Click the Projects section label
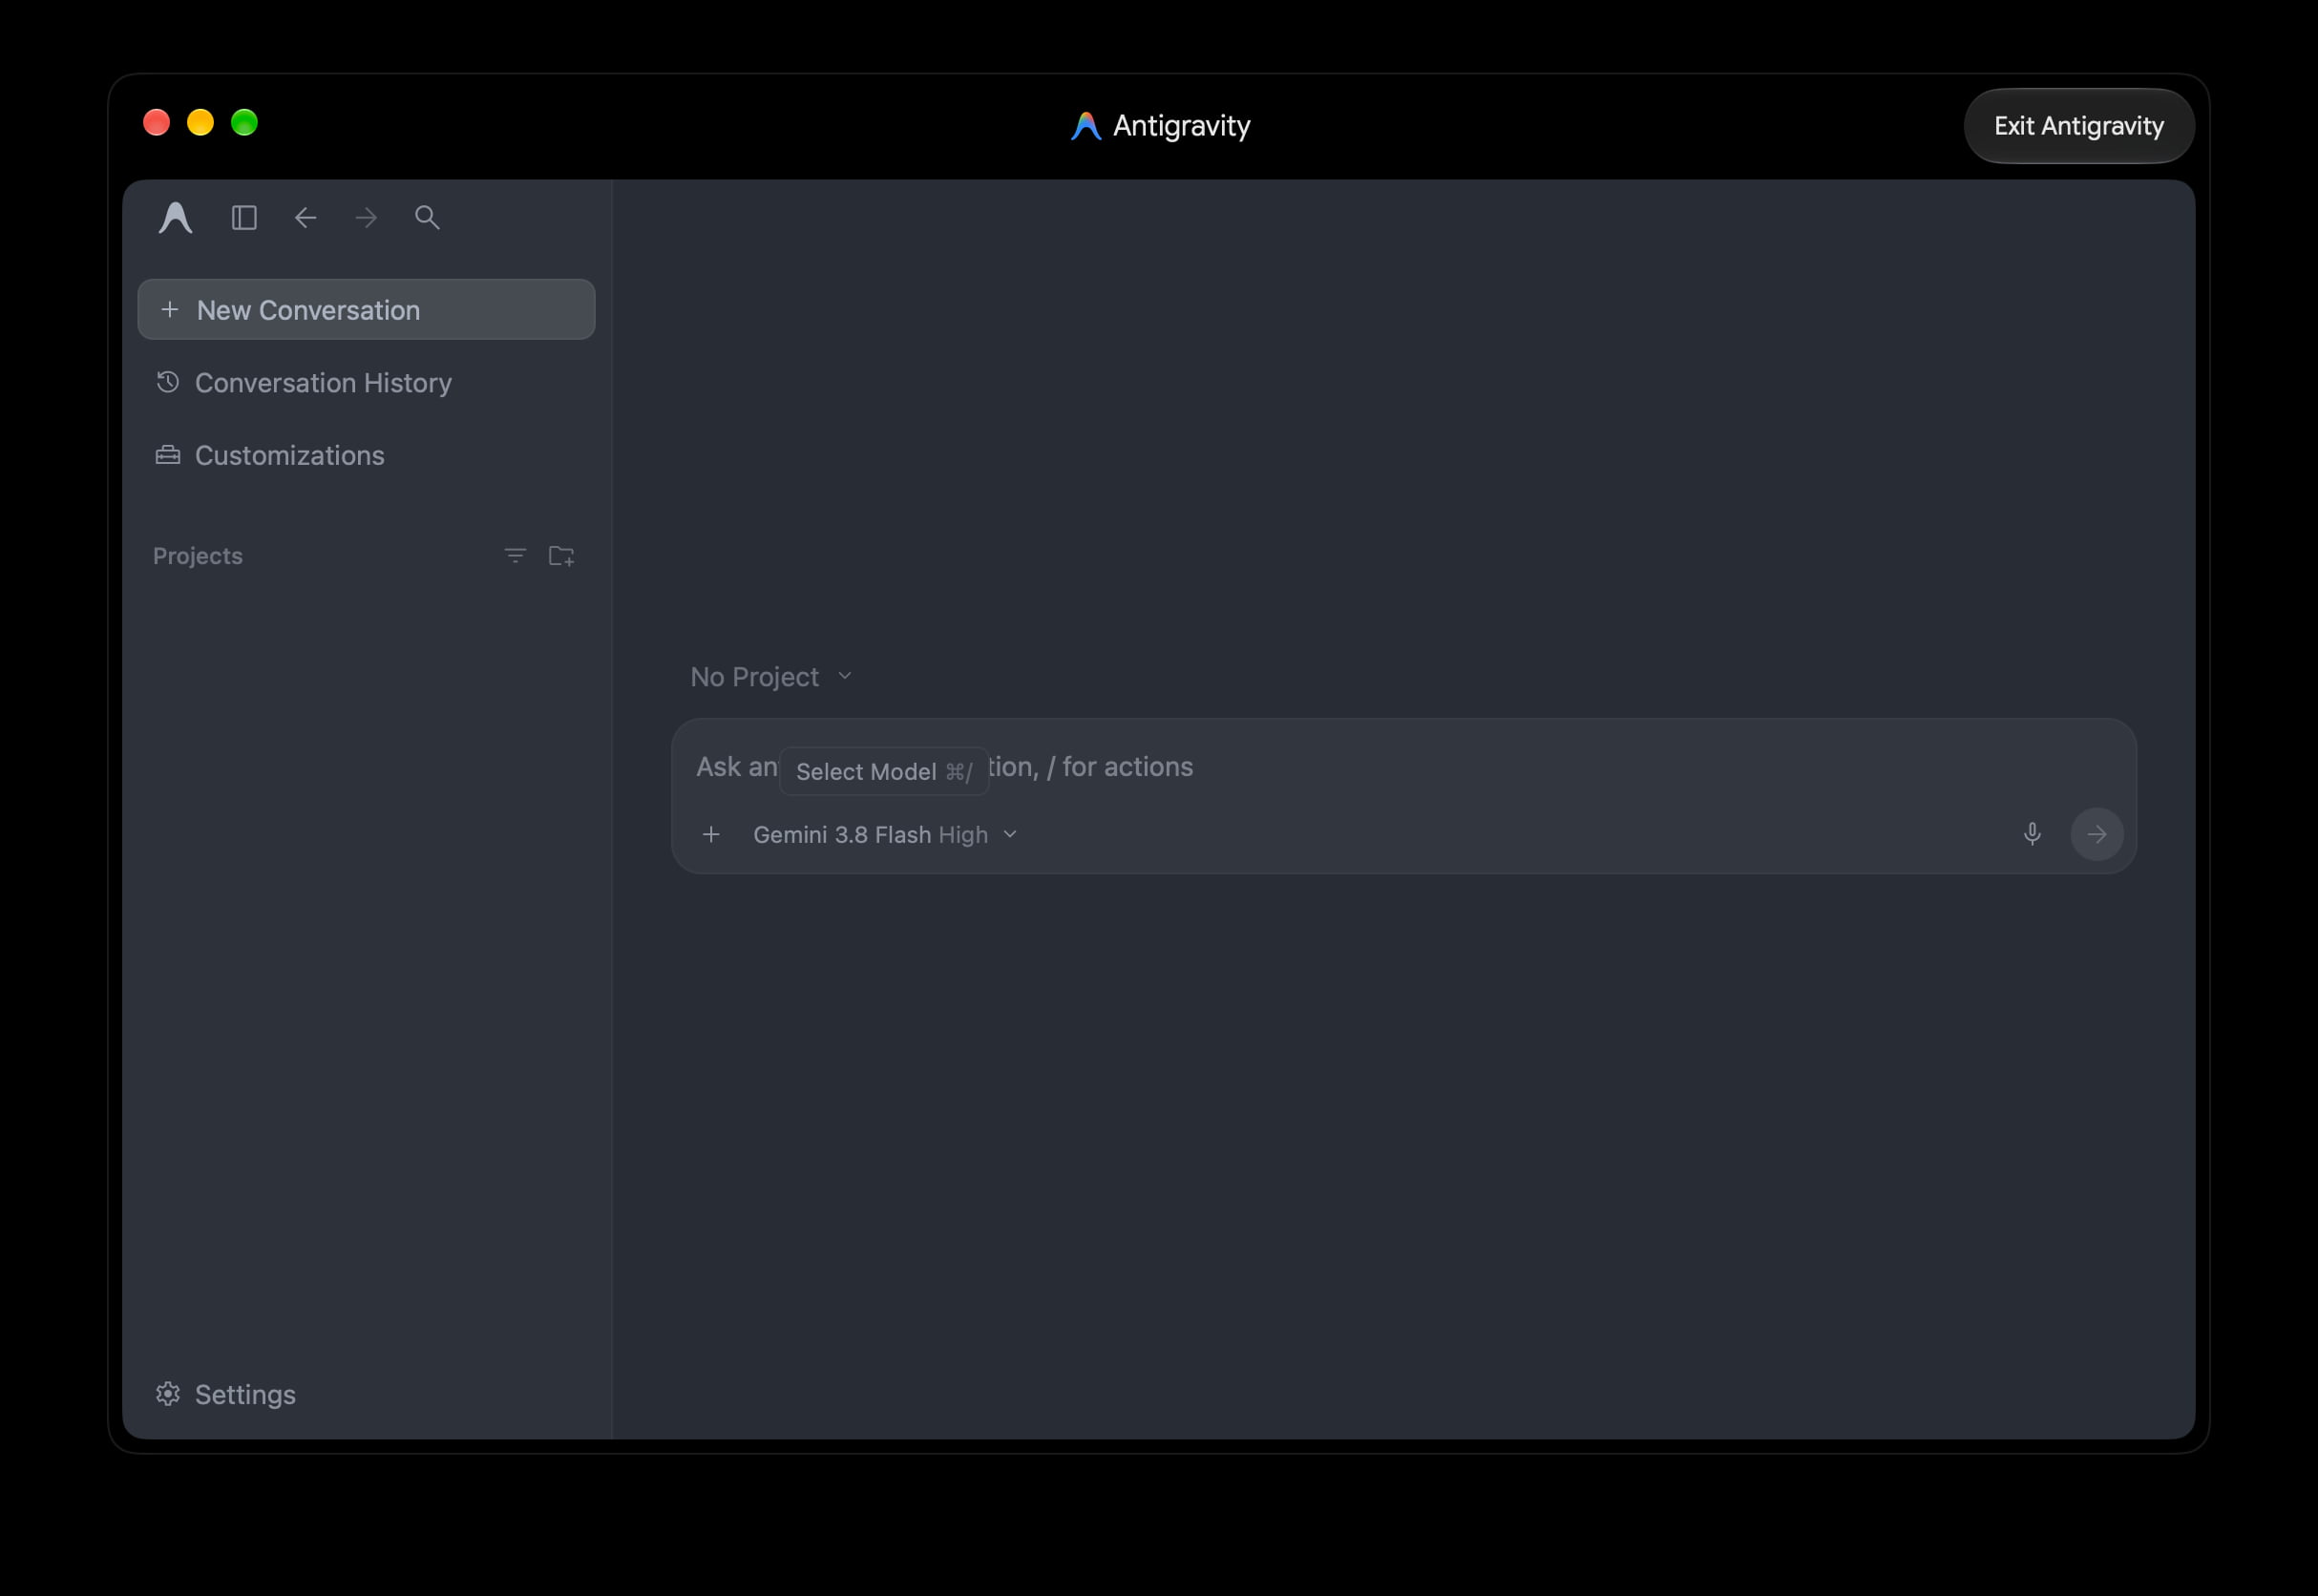Image resolution: width=2318 pixels, height=1596 pixels. point(198,556)
